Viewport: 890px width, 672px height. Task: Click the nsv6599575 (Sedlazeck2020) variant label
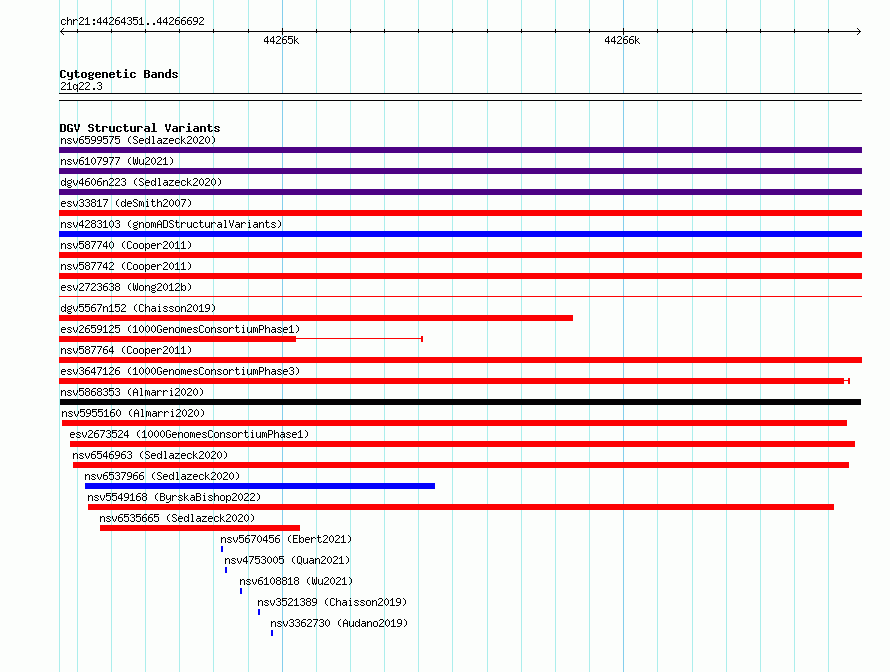[138, 140]
